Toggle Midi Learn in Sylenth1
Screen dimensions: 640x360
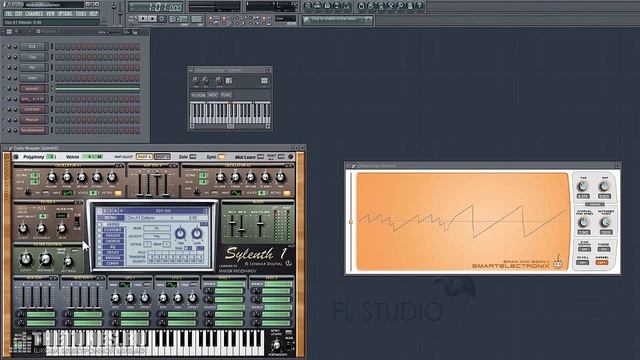(x=260, y=157)
